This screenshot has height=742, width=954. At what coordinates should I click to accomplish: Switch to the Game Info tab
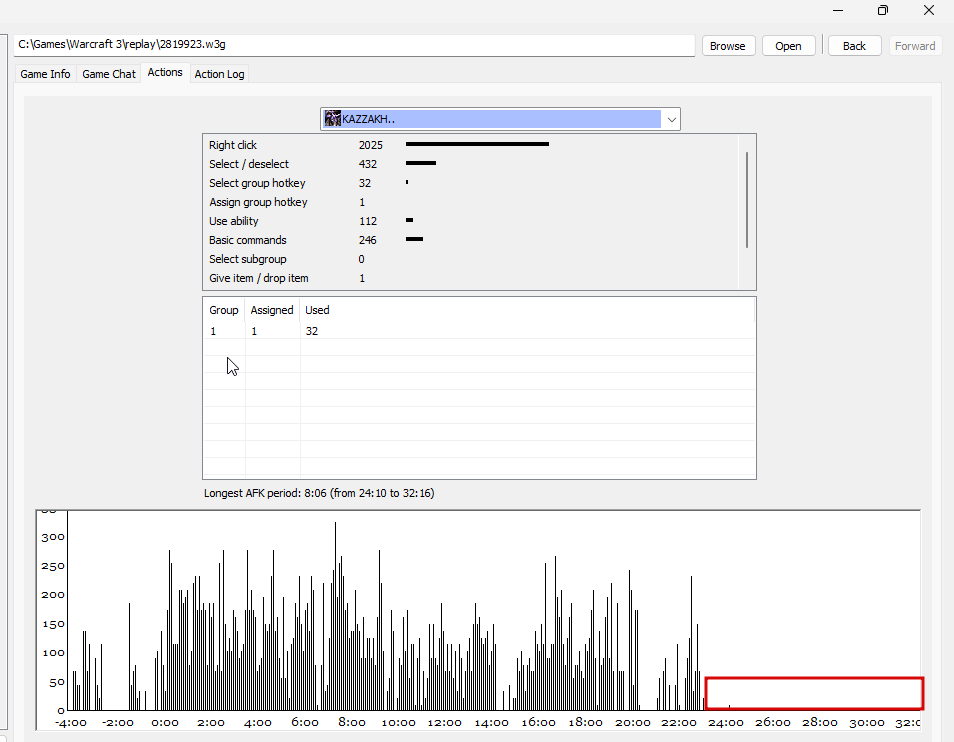45,74
